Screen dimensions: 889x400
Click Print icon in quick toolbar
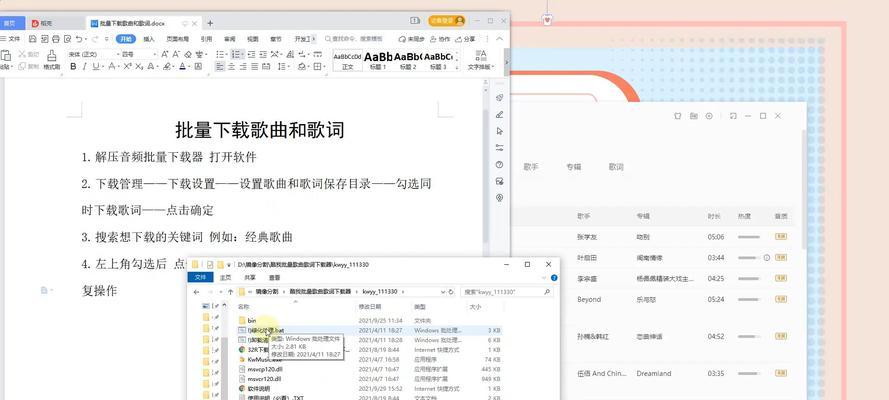[x=56, y=39]
